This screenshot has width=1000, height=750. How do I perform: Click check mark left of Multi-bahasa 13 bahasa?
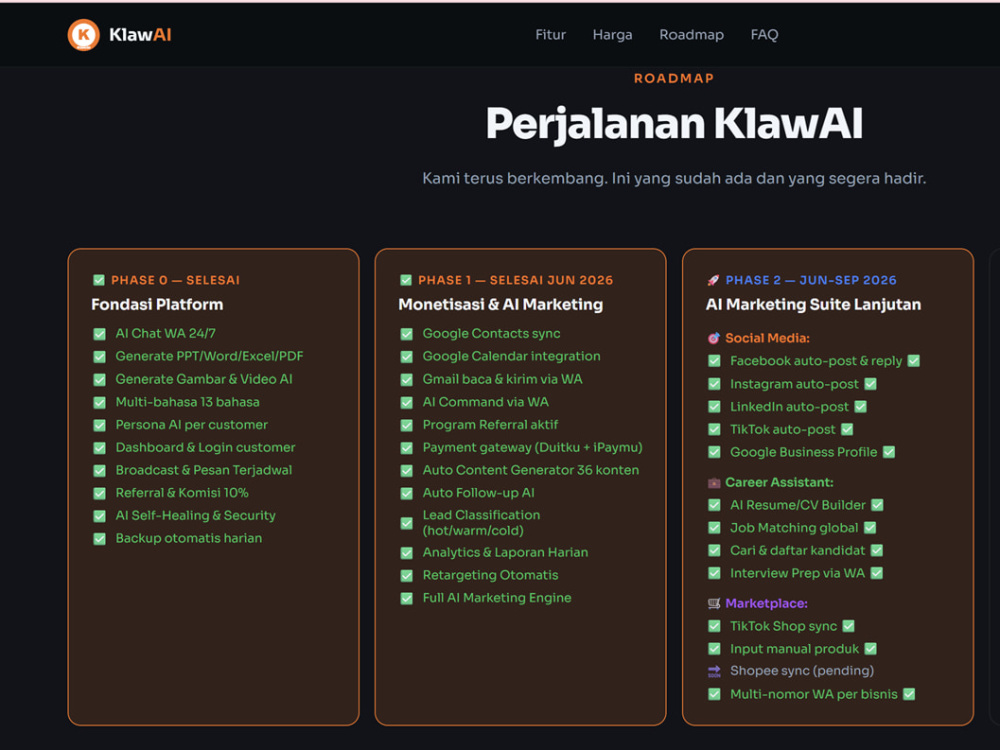(99, 402)
